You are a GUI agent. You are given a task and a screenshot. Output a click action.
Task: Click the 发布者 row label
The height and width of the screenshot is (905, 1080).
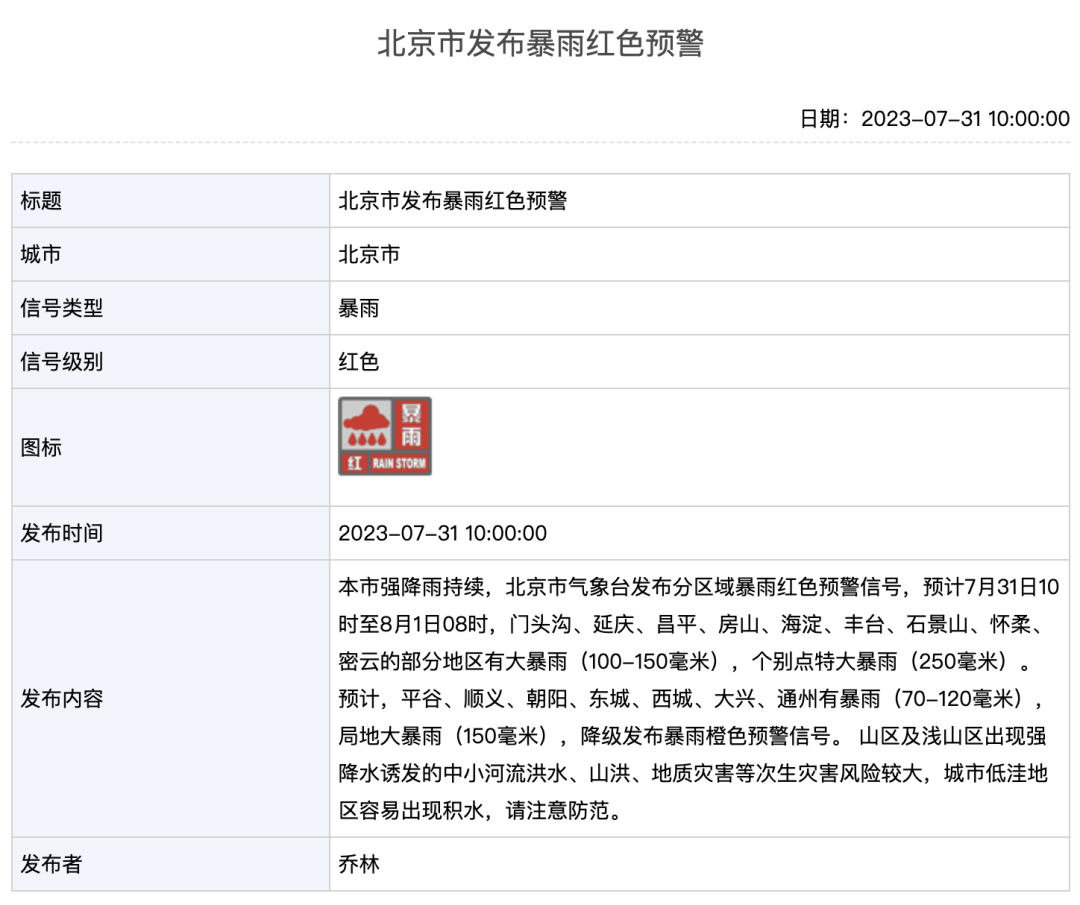tap(51, 864)
